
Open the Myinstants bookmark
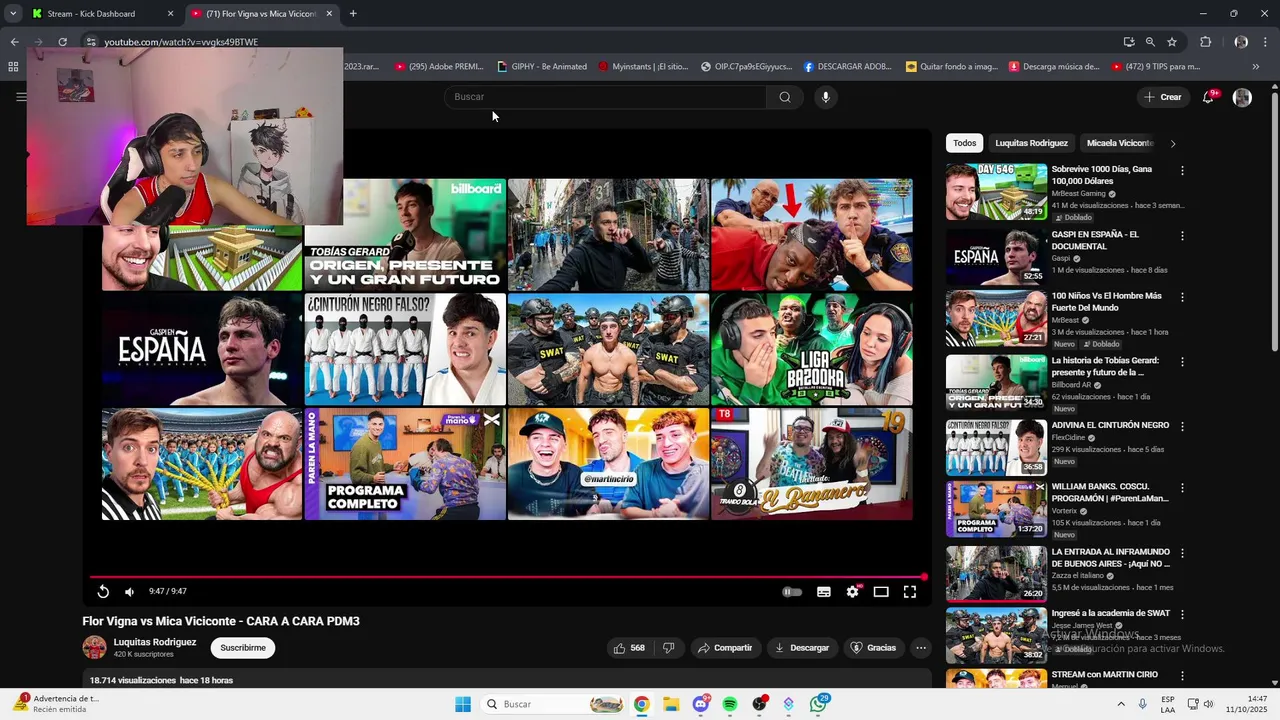click(x=644, y=67)
